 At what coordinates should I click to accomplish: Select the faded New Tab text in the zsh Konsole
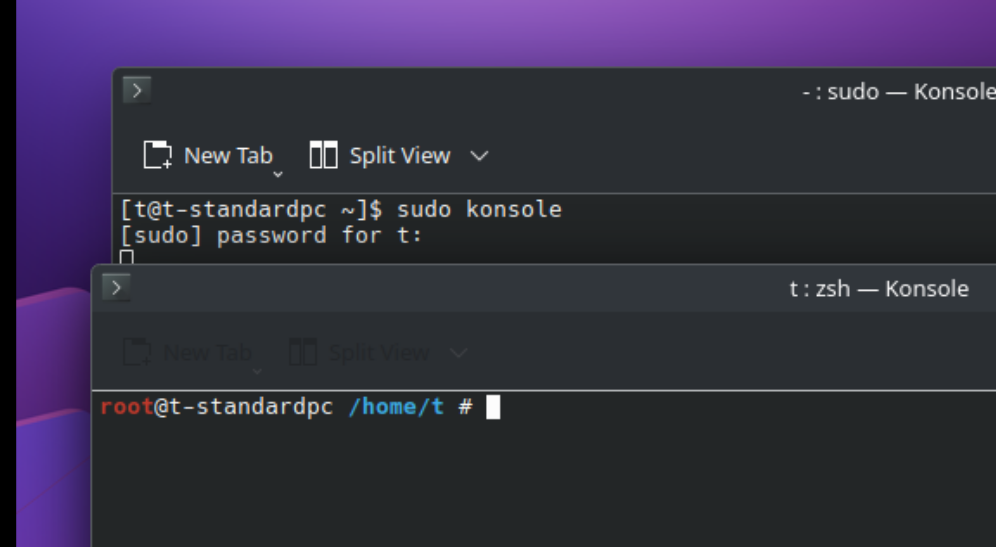(x=207, y=352)
